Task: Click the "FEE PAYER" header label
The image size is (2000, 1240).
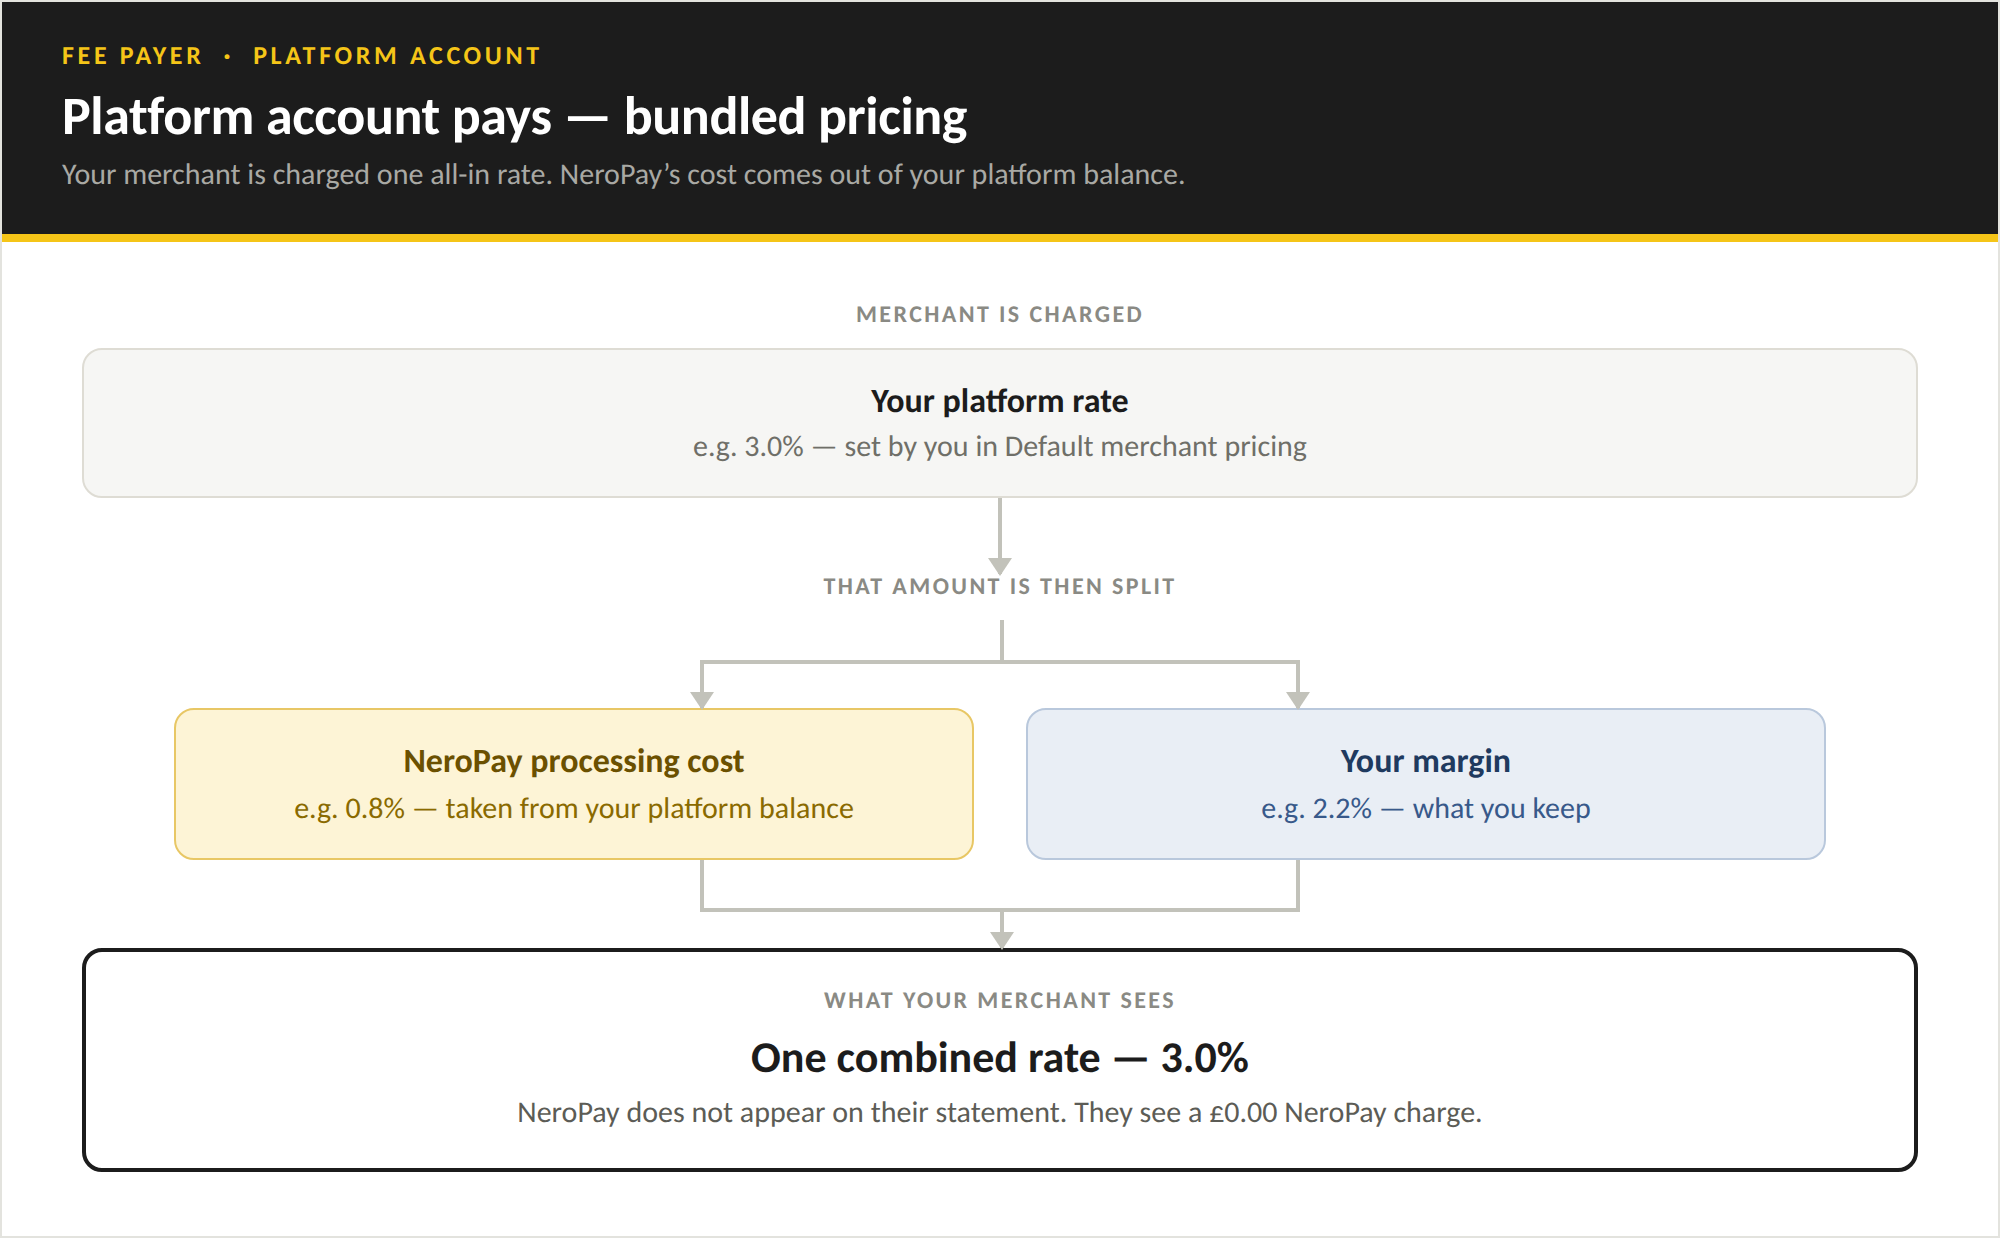Action: point(132,56)
